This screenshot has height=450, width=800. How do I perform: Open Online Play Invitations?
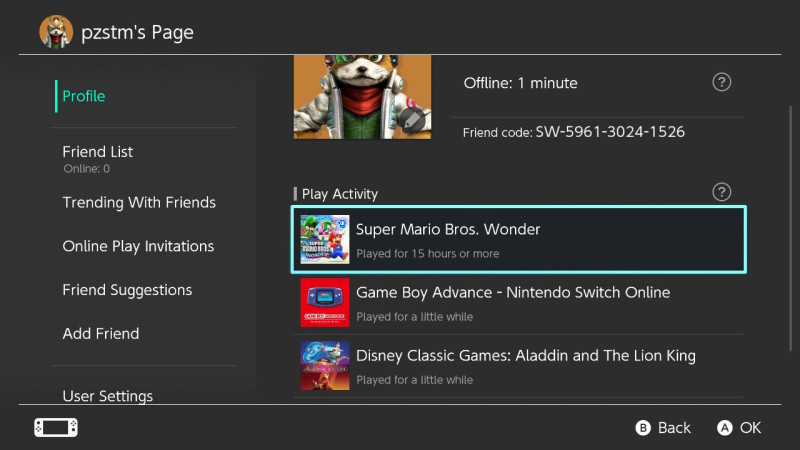click(138, 246)
